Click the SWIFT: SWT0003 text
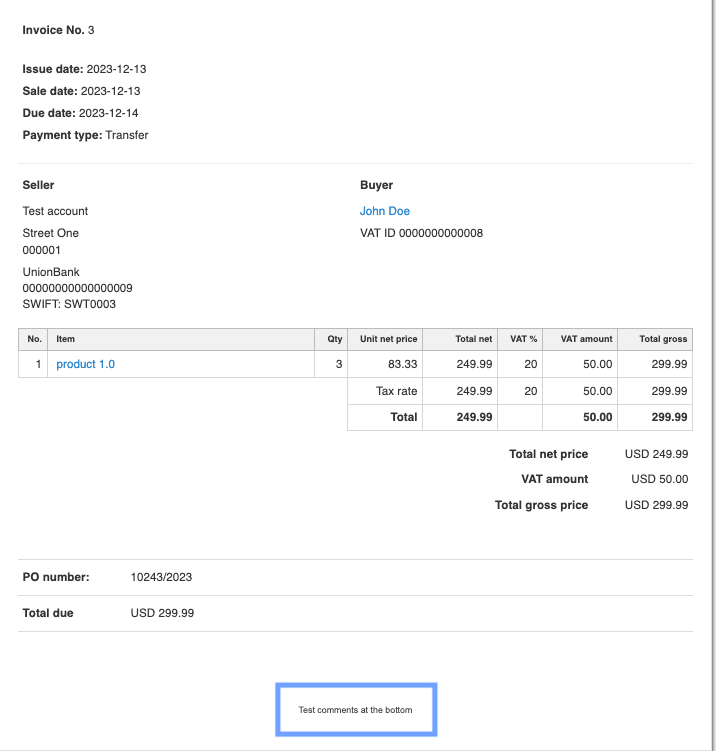The image size is (716, 751). pos(69,304)
